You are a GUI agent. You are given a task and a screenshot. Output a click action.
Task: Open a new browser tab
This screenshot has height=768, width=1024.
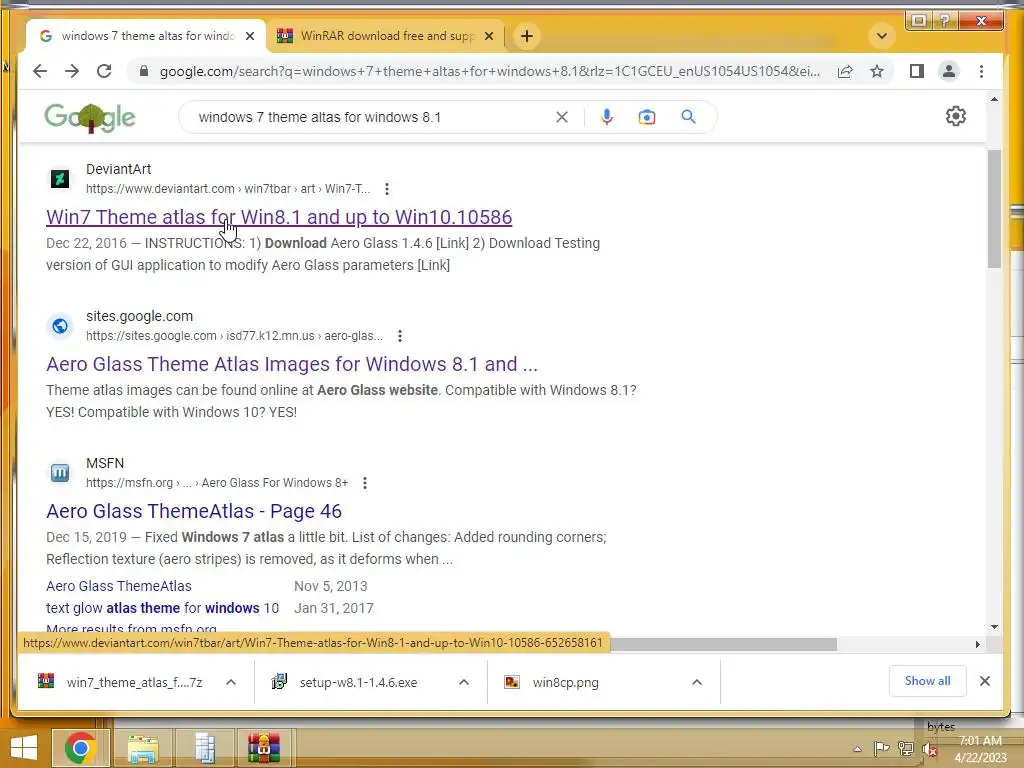click(x=527, y=36)
